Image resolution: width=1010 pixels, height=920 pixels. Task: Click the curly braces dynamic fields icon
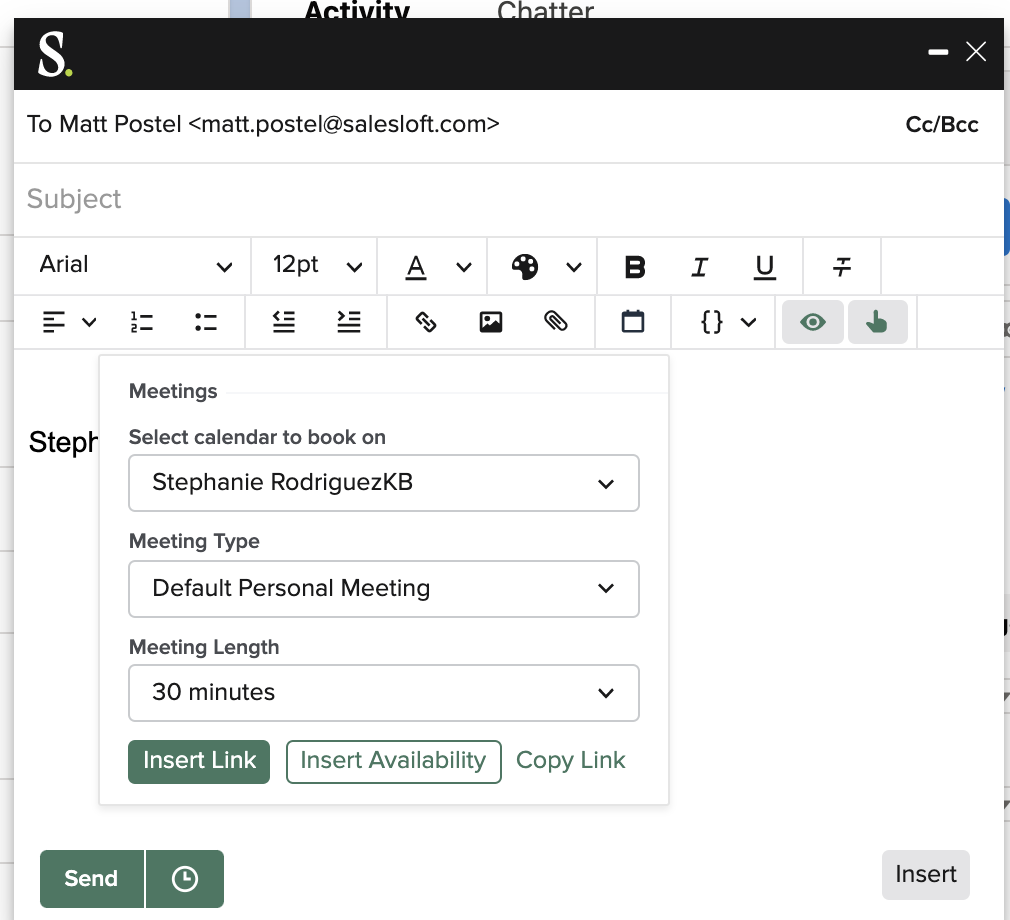pyautogui.click(x=711, y=322)
